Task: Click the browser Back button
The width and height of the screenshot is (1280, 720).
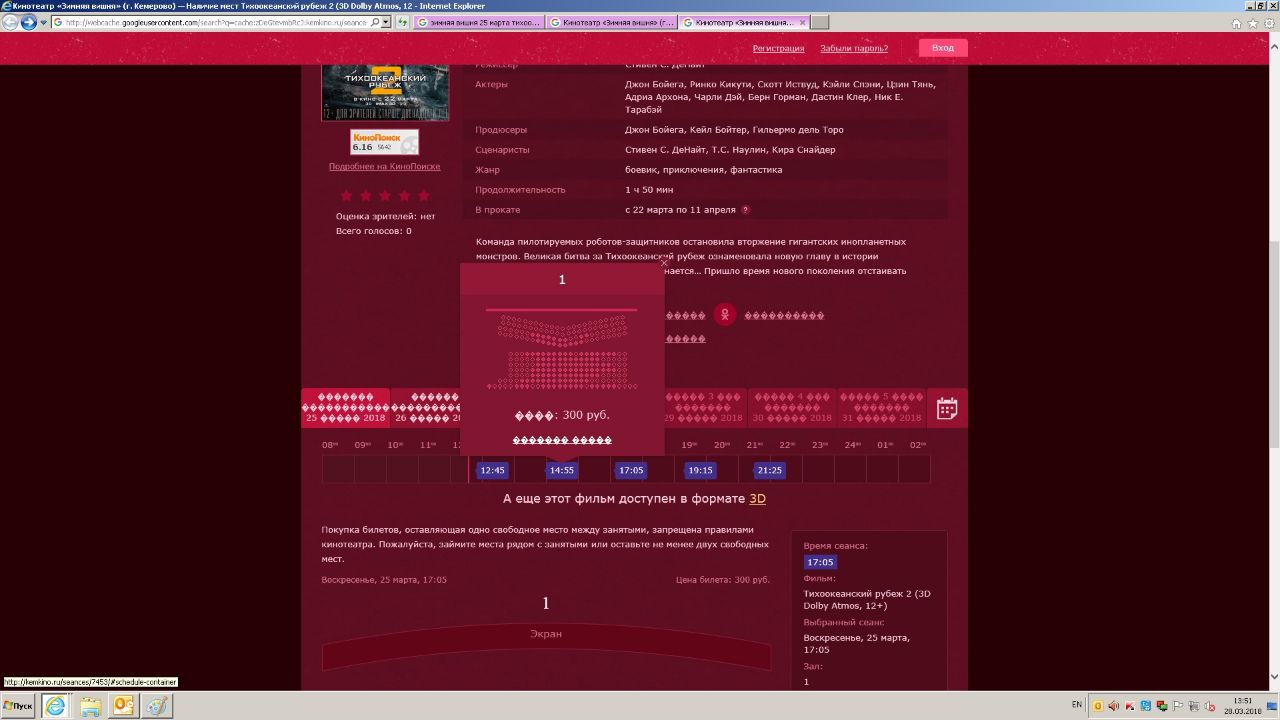Action: [11, 22]
